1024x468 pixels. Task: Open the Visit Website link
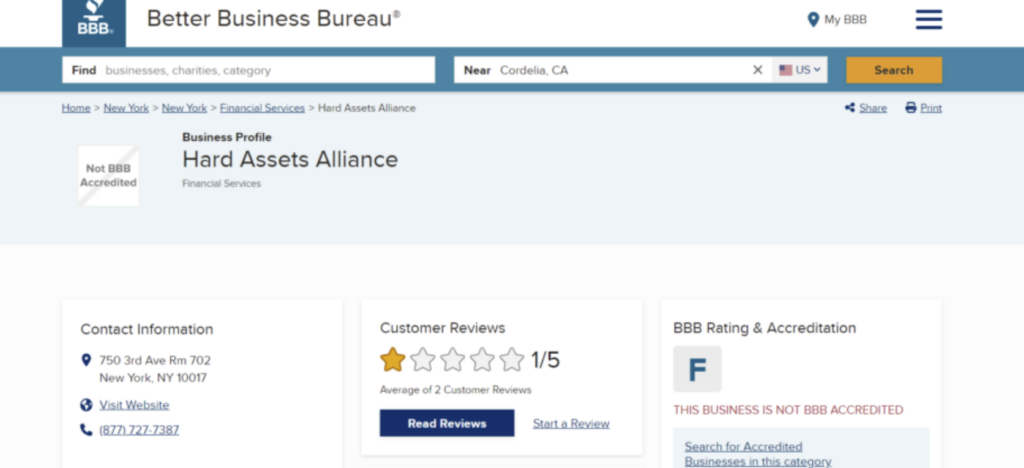pyautogui.click(x=134, y=405)
